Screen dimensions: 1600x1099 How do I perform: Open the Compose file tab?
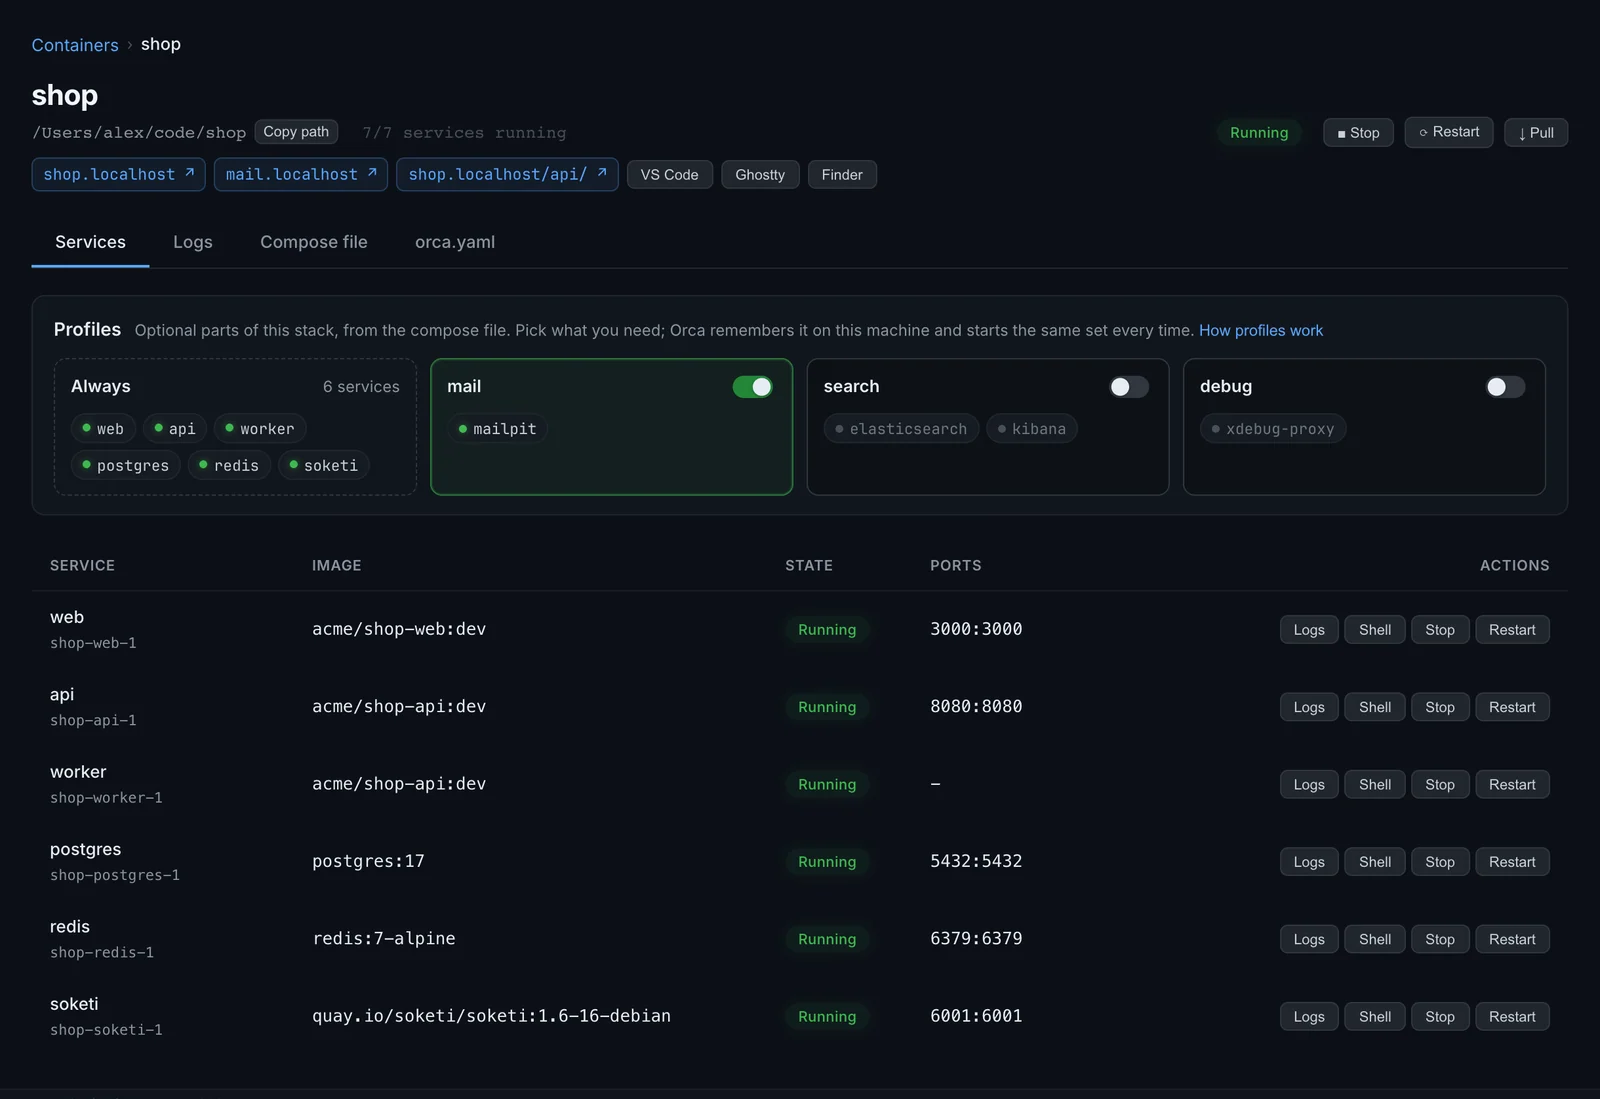(x=314, y=242)
